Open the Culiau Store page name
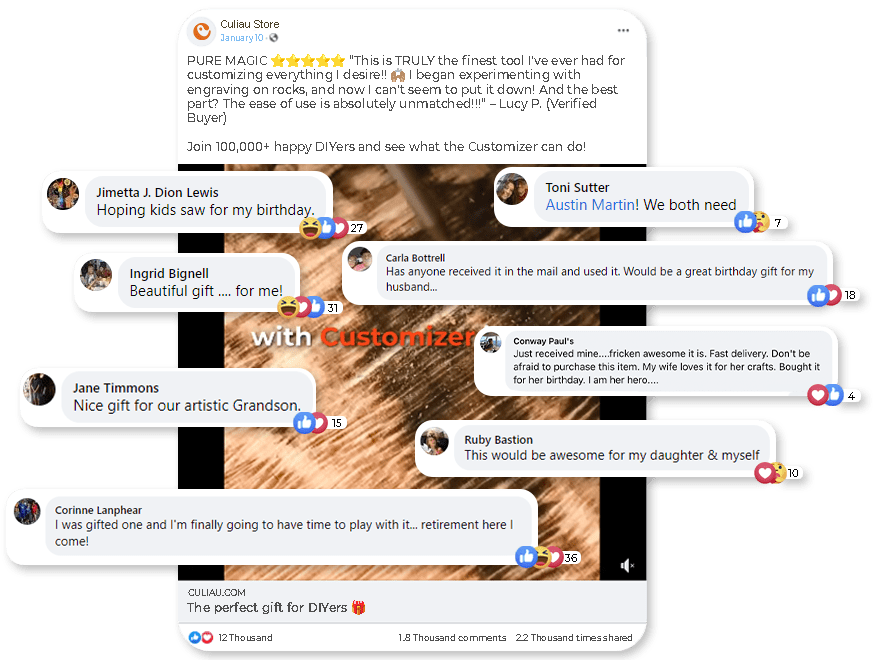Viewport: 874px width, 660px height. (250, 24)
